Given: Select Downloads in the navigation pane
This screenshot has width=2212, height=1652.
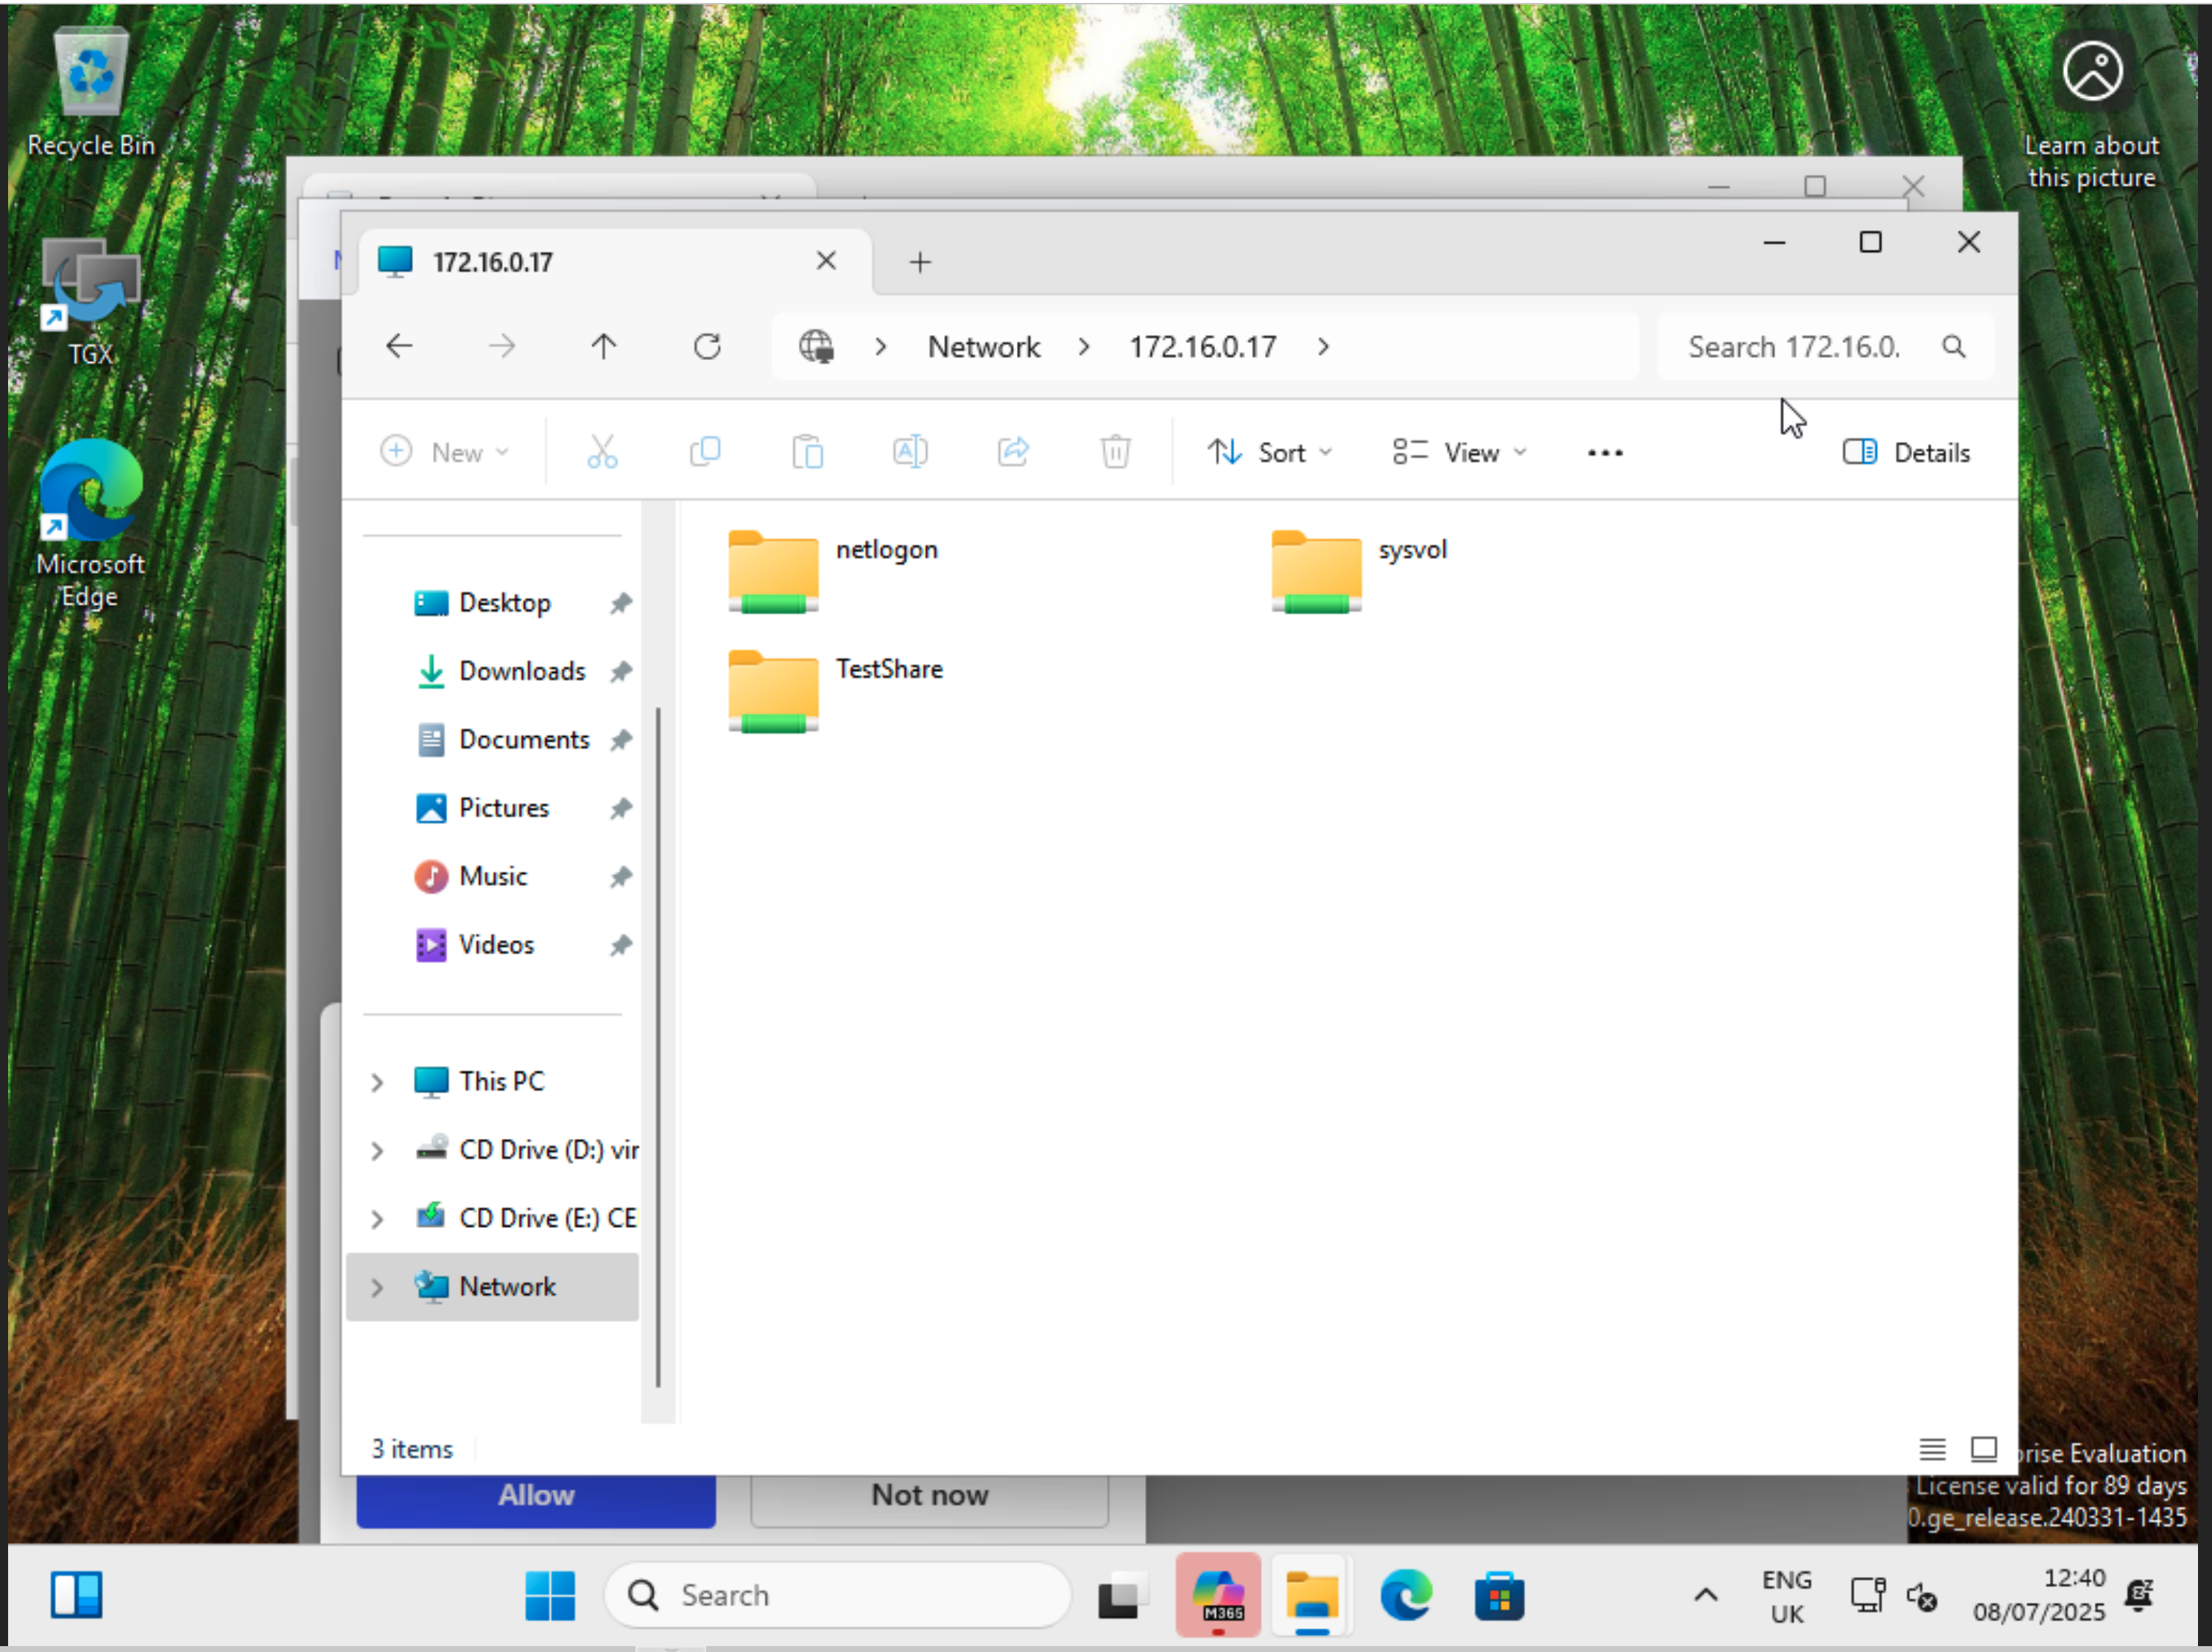Looking at the screenshot, I should (521, 671).
